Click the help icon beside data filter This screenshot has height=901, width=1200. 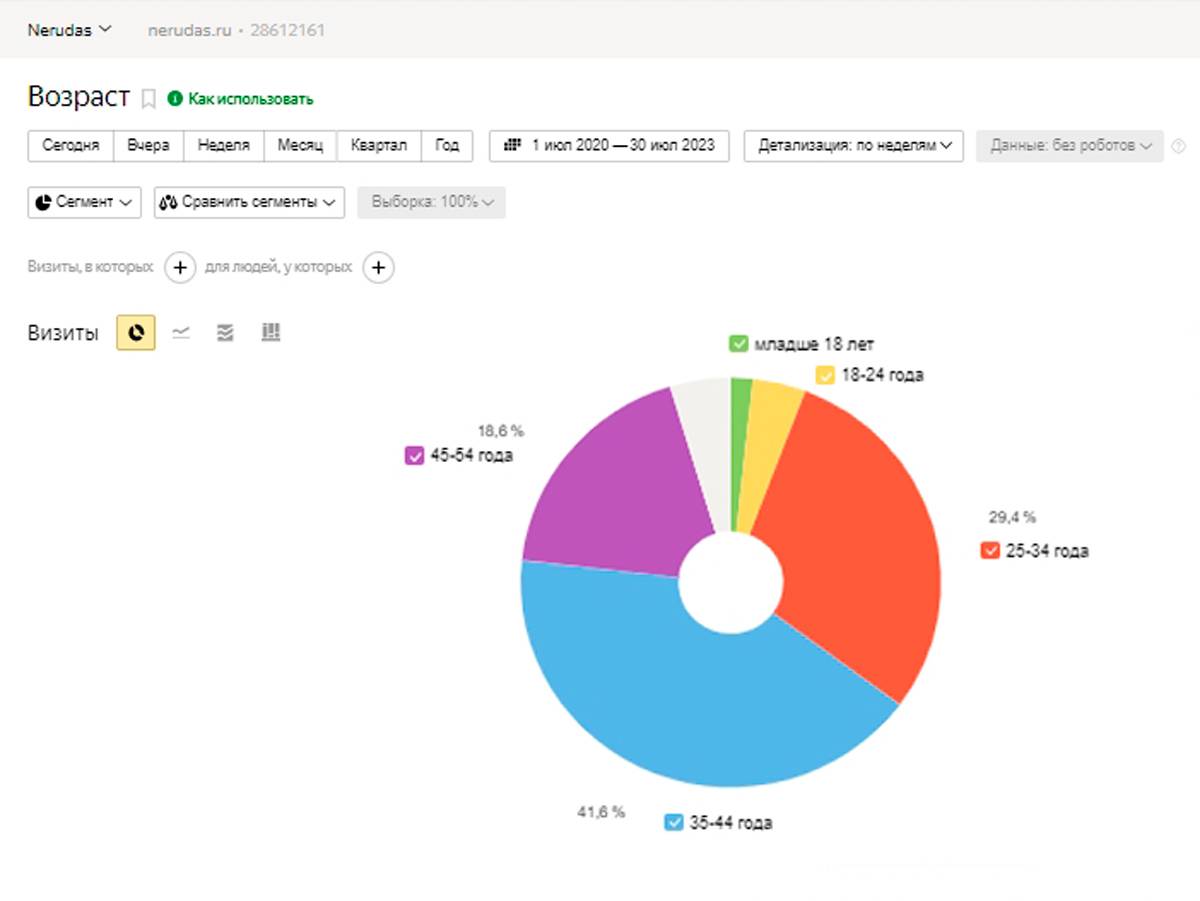pyautogui.click(x=1178, y=146)
